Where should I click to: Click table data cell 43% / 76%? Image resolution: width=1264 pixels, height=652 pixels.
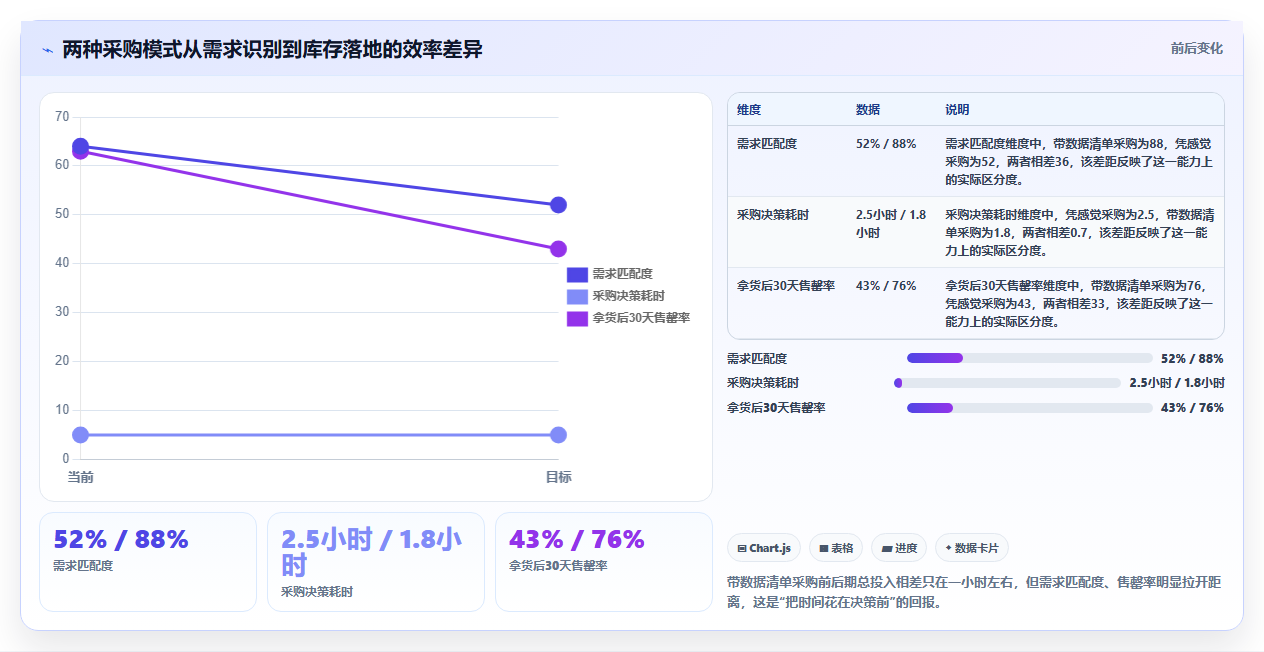click(886, 286)
